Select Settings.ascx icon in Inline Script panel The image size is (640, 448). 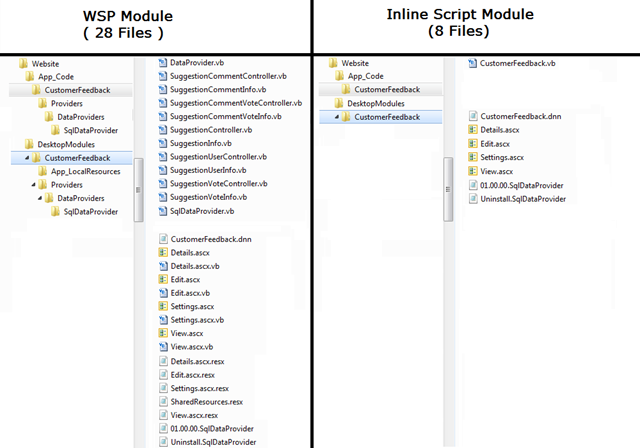coord(473,157)
